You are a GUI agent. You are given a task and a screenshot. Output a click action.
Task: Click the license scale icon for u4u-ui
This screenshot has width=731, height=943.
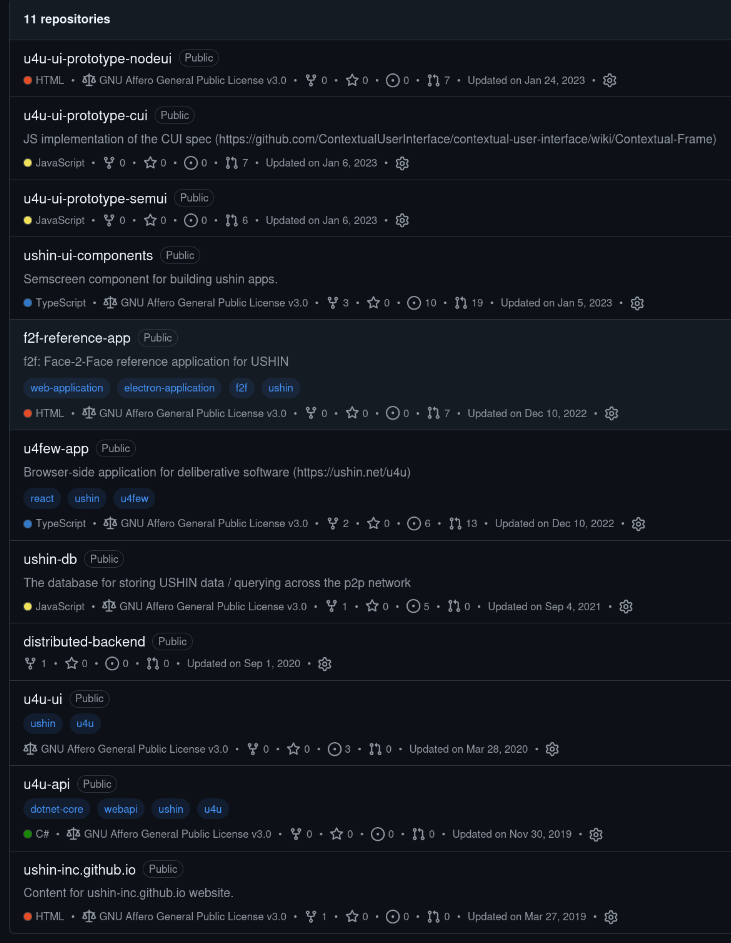click(x=30, y=749)
